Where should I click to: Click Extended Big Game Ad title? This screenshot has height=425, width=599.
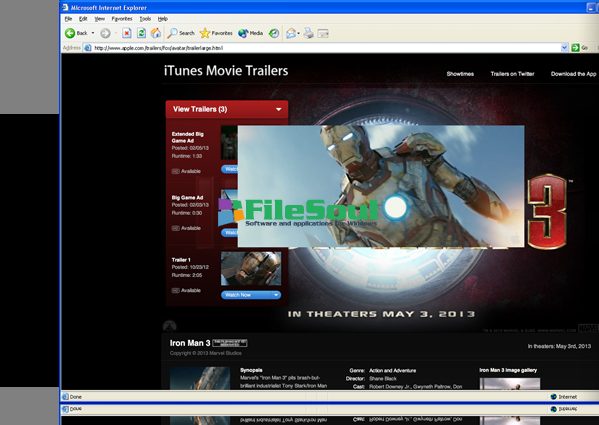188,137
